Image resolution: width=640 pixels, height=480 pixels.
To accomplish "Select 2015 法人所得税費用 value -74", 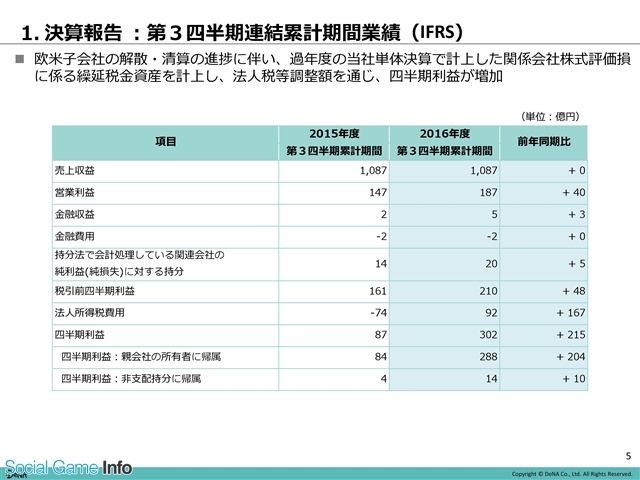I will coord(378,313).
